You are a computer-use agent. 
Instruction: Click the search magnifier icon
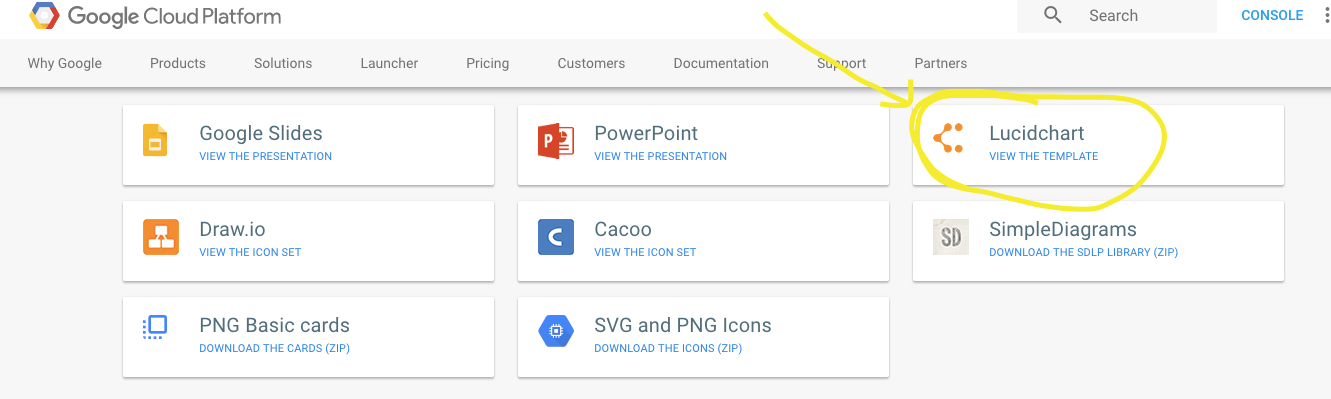coord(1052,15)
